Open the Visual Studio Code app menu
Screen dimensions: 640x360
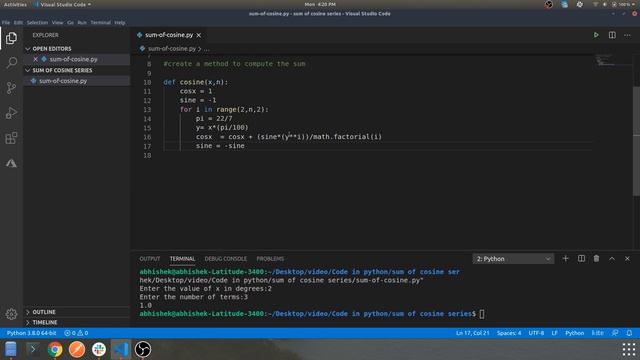(63, 4)
